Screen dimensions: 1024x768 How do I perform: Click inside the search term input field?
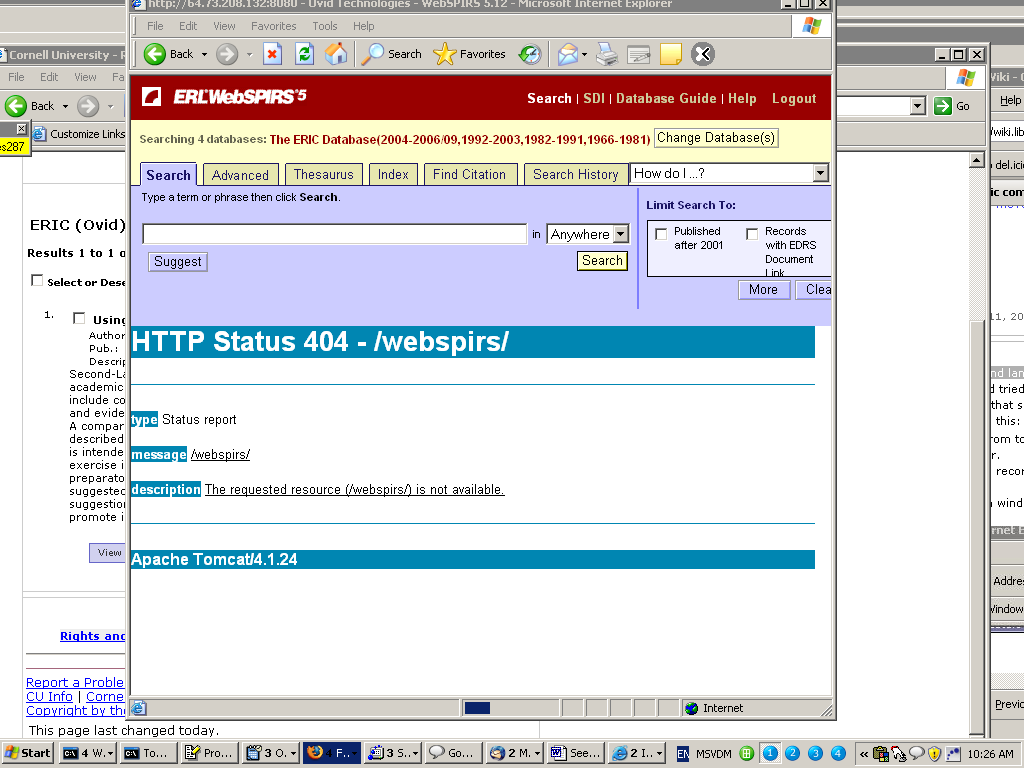click(334, 234)
